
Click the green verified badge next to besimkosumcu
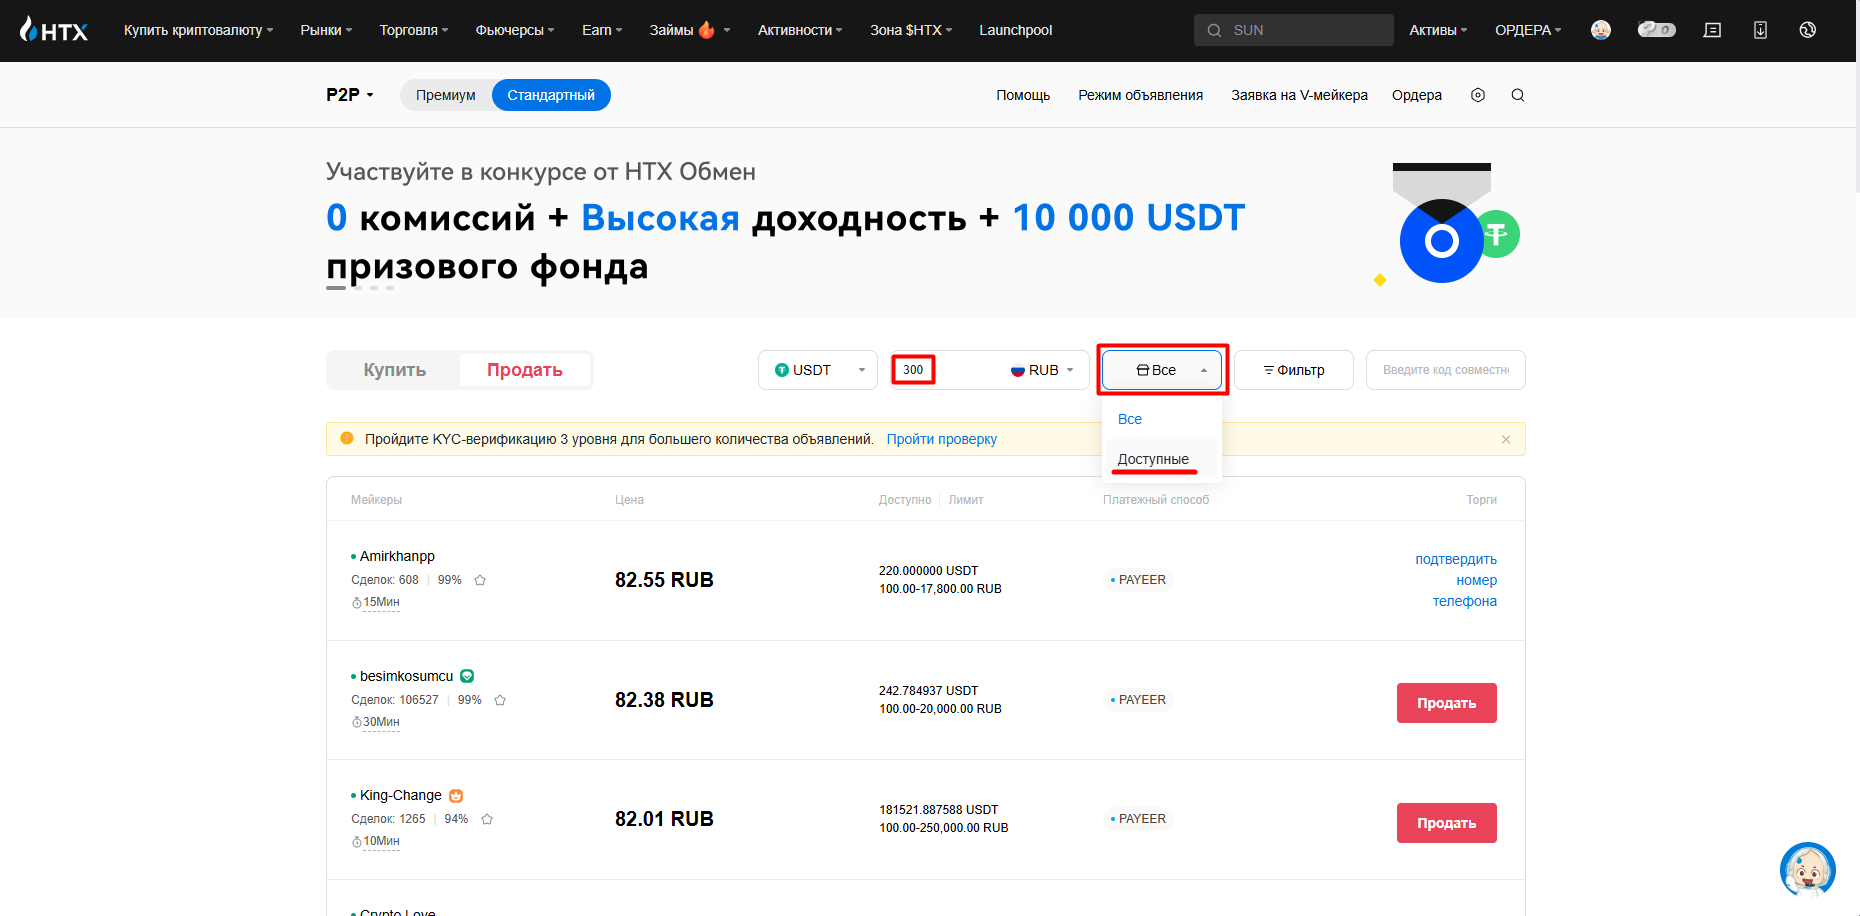[467, 676]
